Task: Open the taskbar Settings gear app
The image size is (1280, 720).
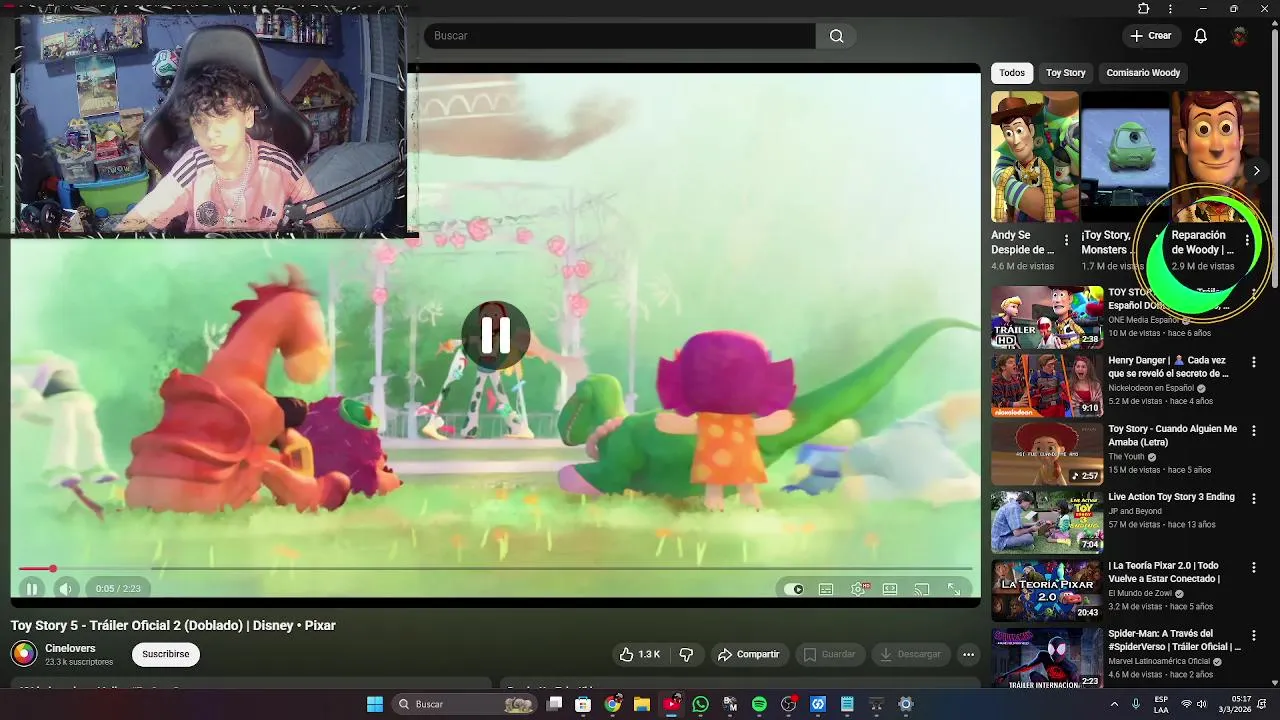Action: (906, 704)
